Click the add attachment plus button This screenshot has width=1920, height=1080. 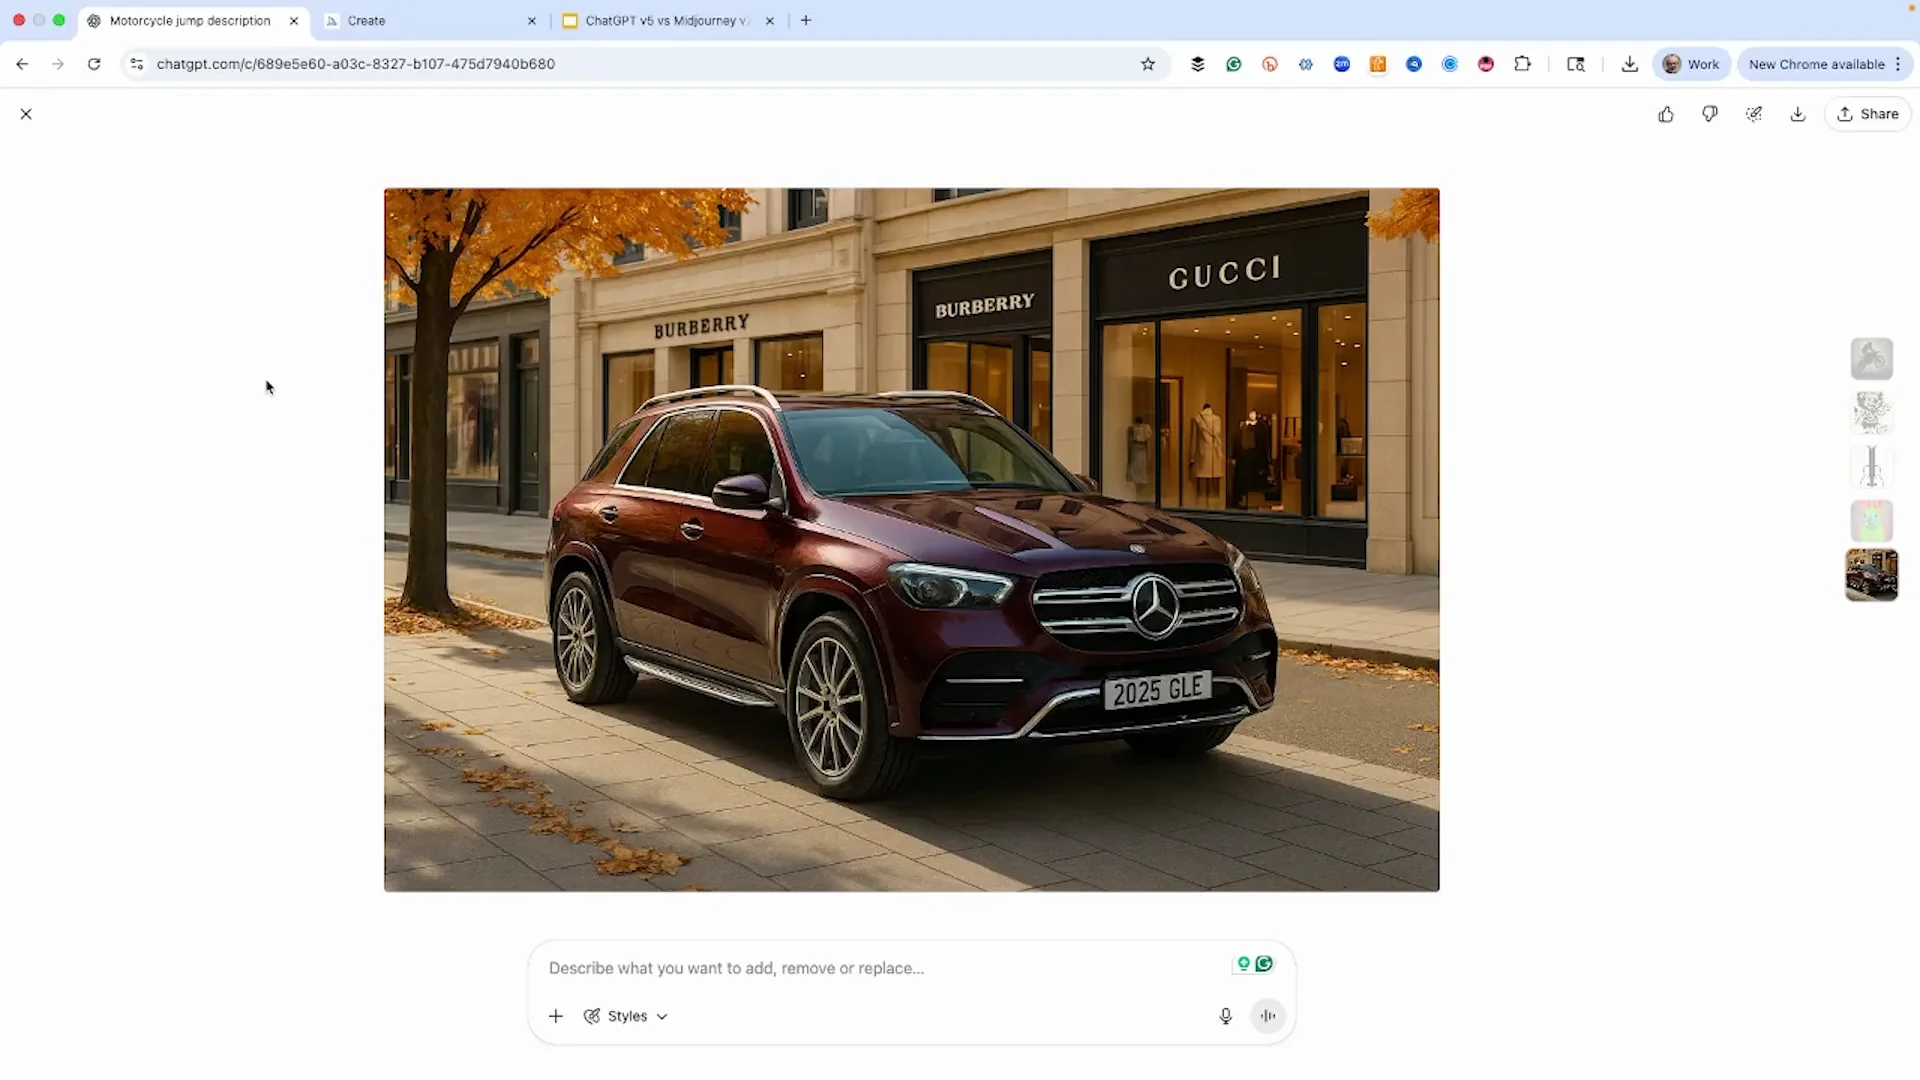[556, 1016]
